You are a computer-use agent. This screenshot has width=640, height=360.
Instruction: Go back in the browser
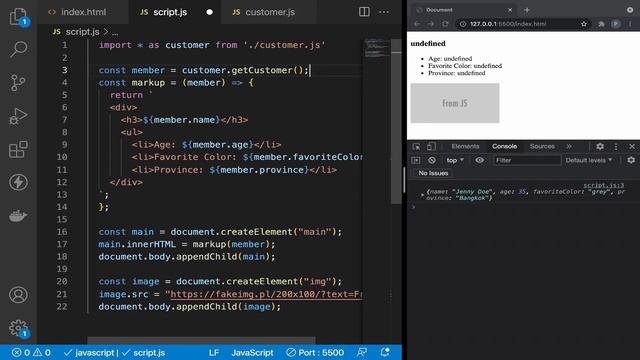pos(417,24)
